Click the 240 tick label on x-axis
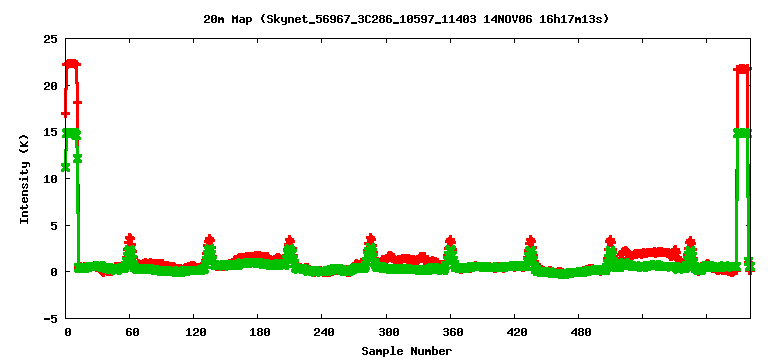 tap(324, 333)
